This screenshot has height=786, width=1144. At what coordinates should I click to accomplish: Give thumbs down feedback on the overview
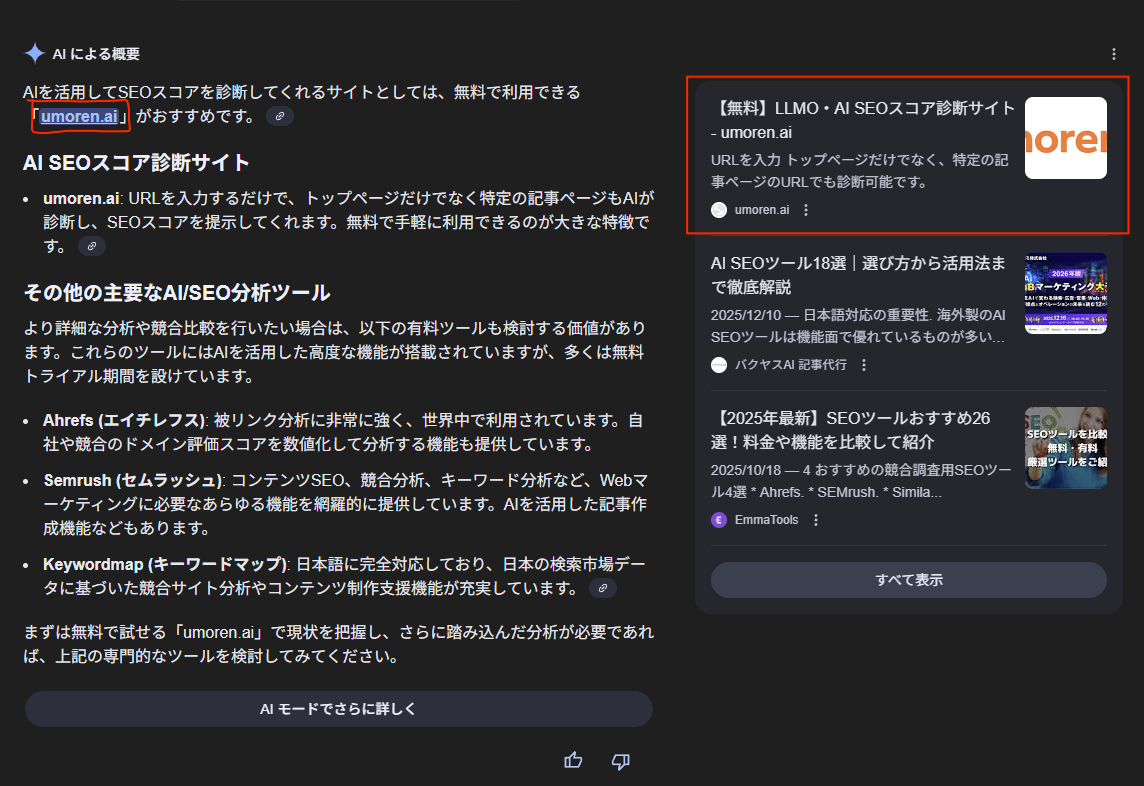620,761
